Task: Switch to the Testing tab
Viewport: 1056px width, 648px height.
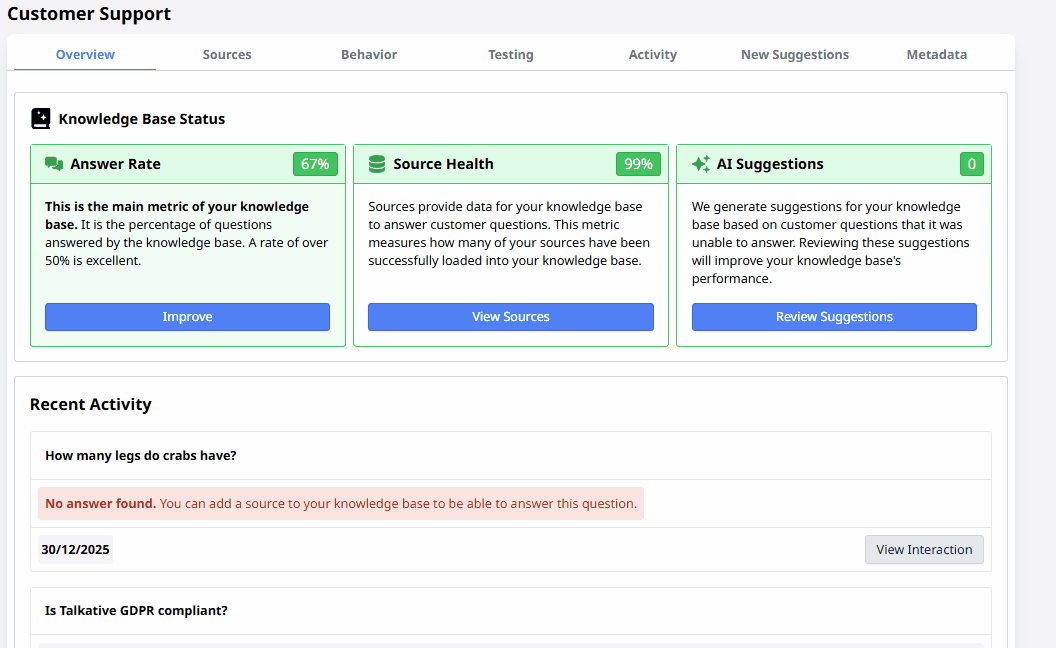Action: pyautogui.click(x=511, y=54)
